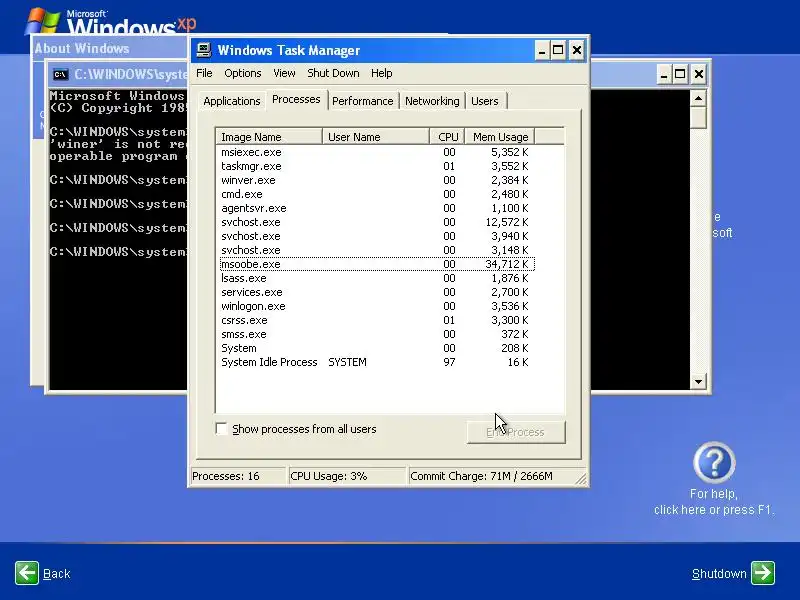
Task: Open the Options menu
Action: [x=242, y=73]
